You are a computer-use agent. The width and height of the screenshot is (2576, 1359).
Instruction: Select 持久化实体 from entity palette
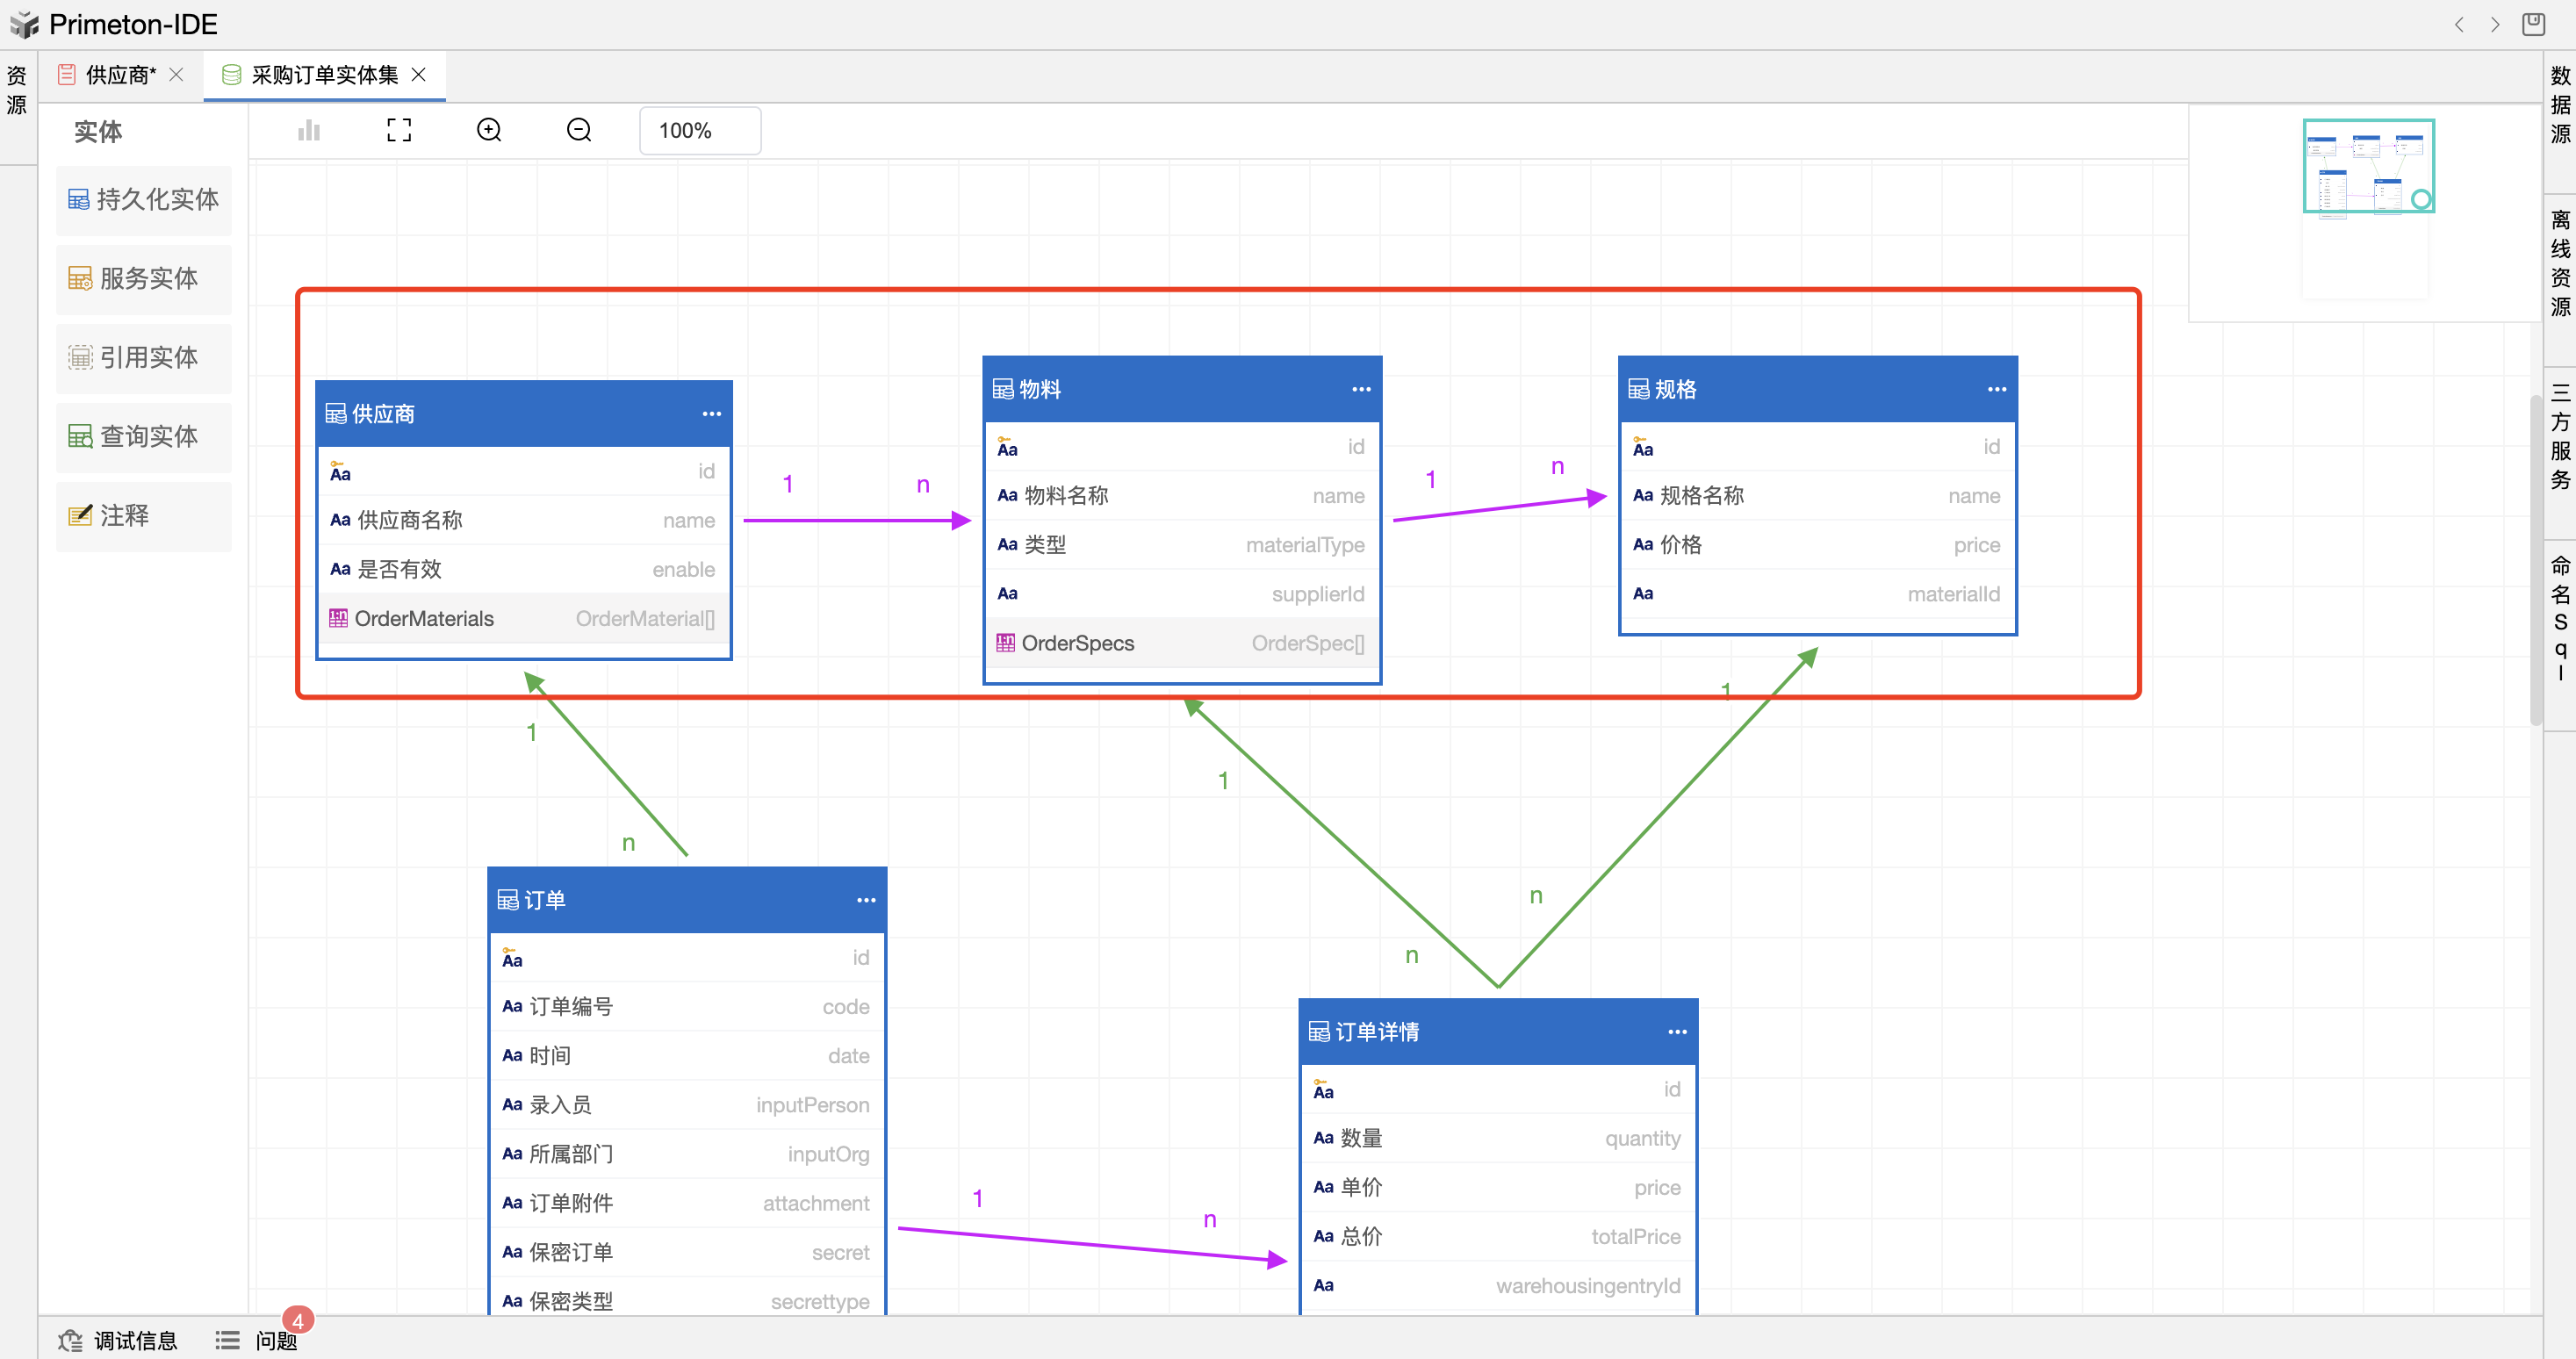click(x=144, y=200)
